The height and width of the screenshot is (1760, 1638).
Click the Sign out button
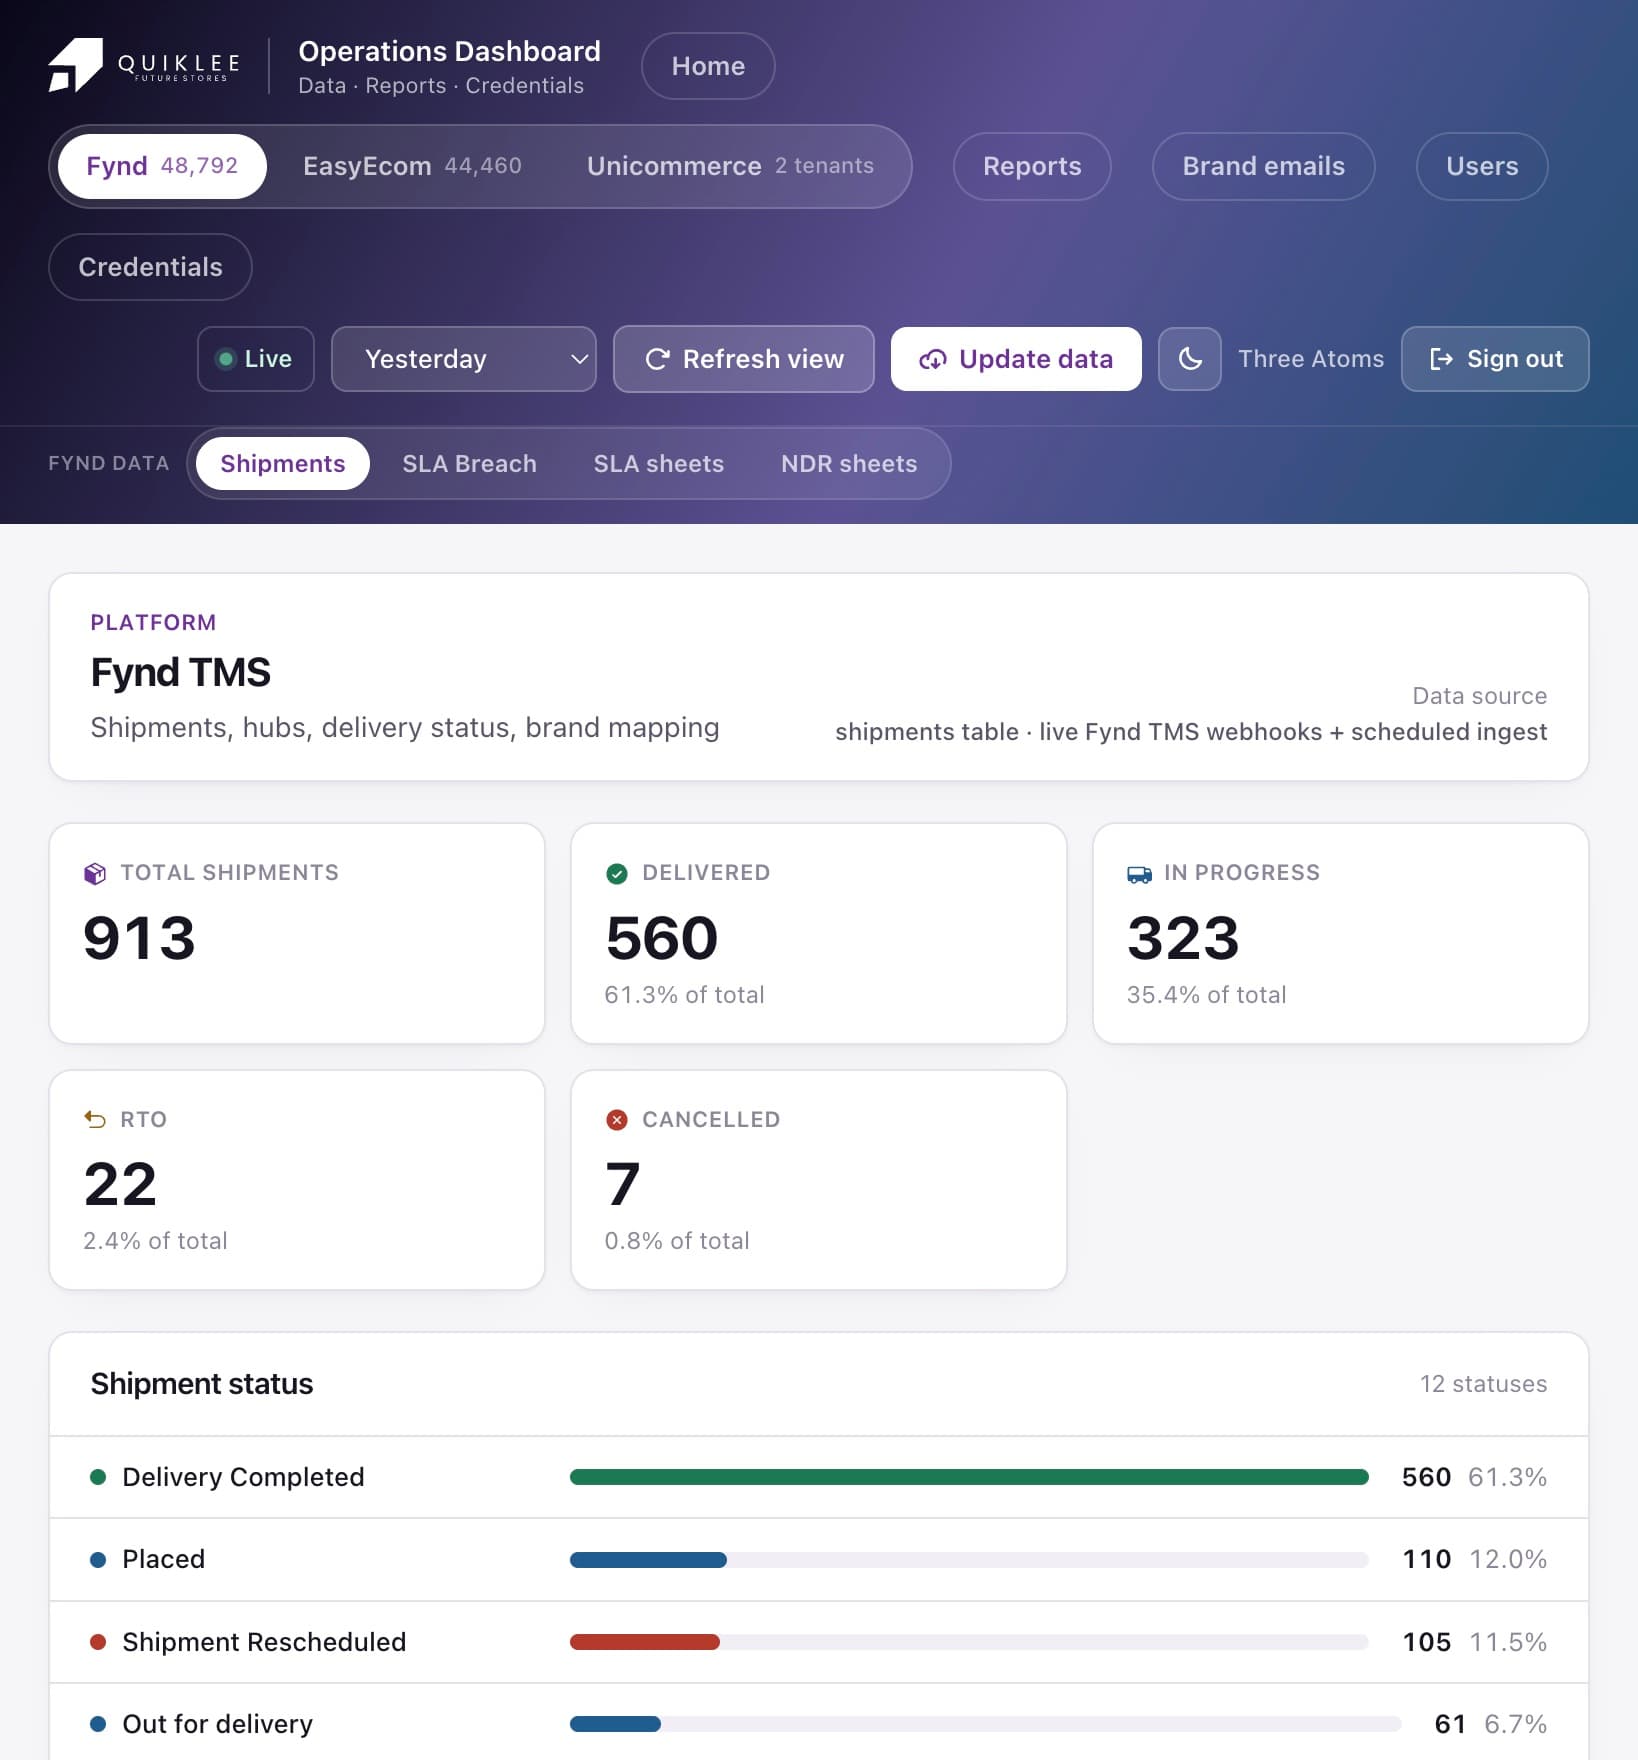(x=1495, y=359)
